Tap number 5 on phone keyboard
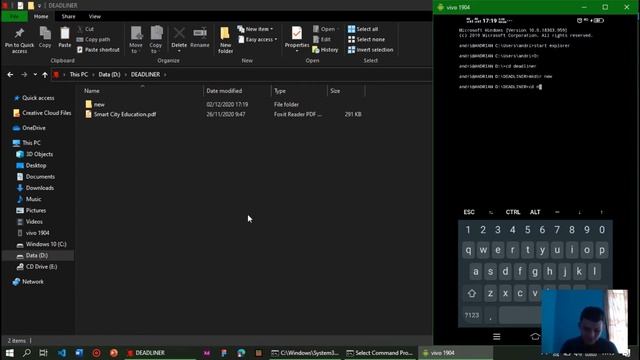This screenshot has width=640, height=360. click(x=527, y=230)
